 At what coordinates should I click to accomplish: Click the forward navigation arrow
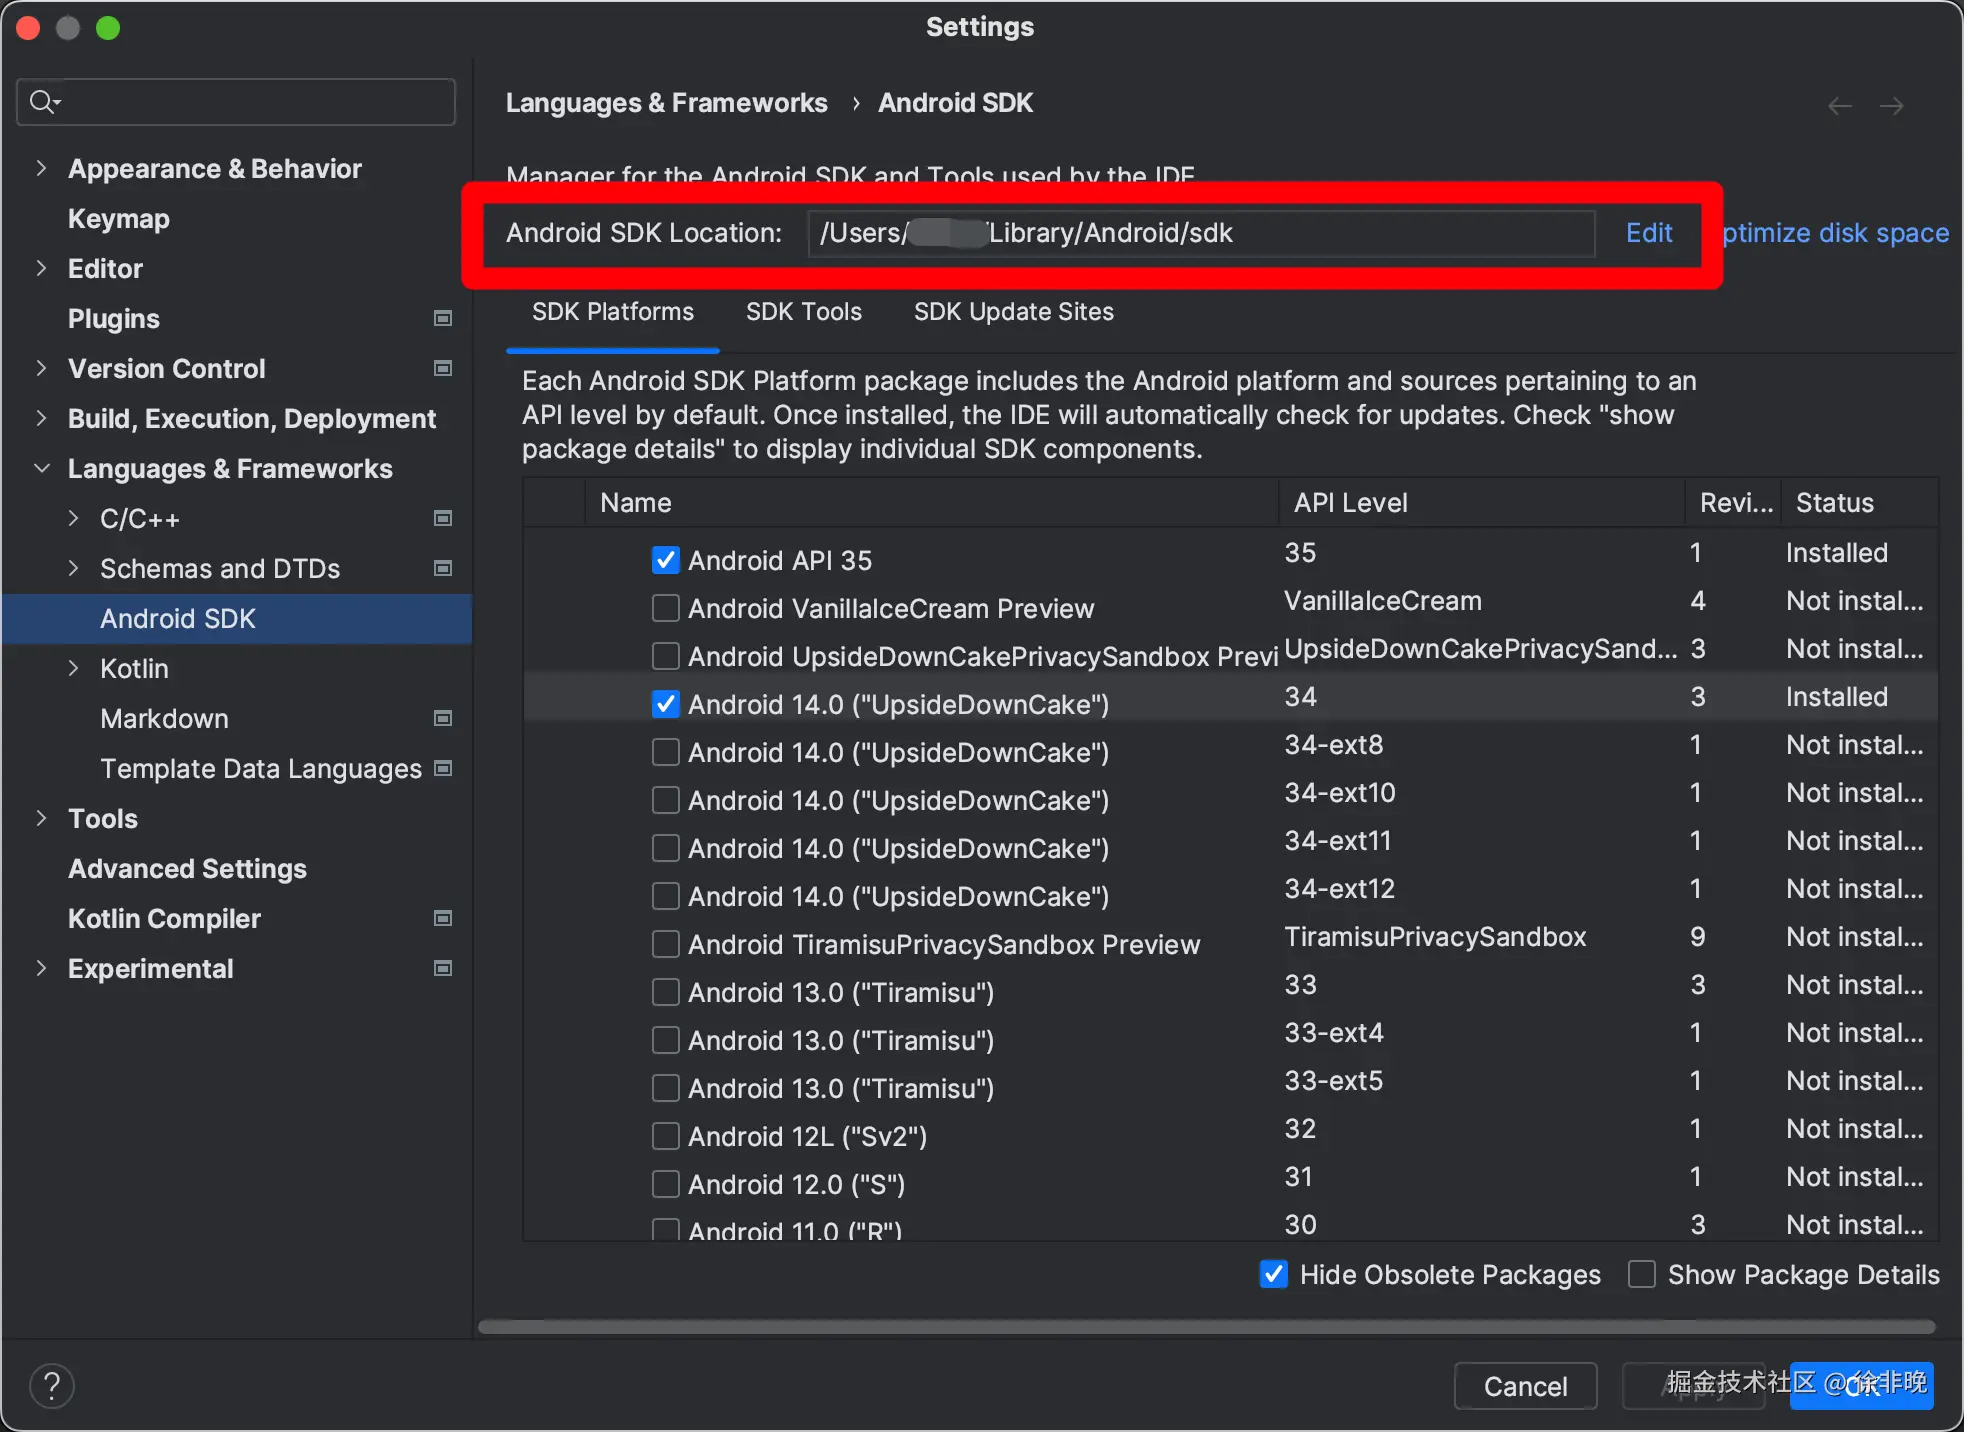click(1891, 106)
